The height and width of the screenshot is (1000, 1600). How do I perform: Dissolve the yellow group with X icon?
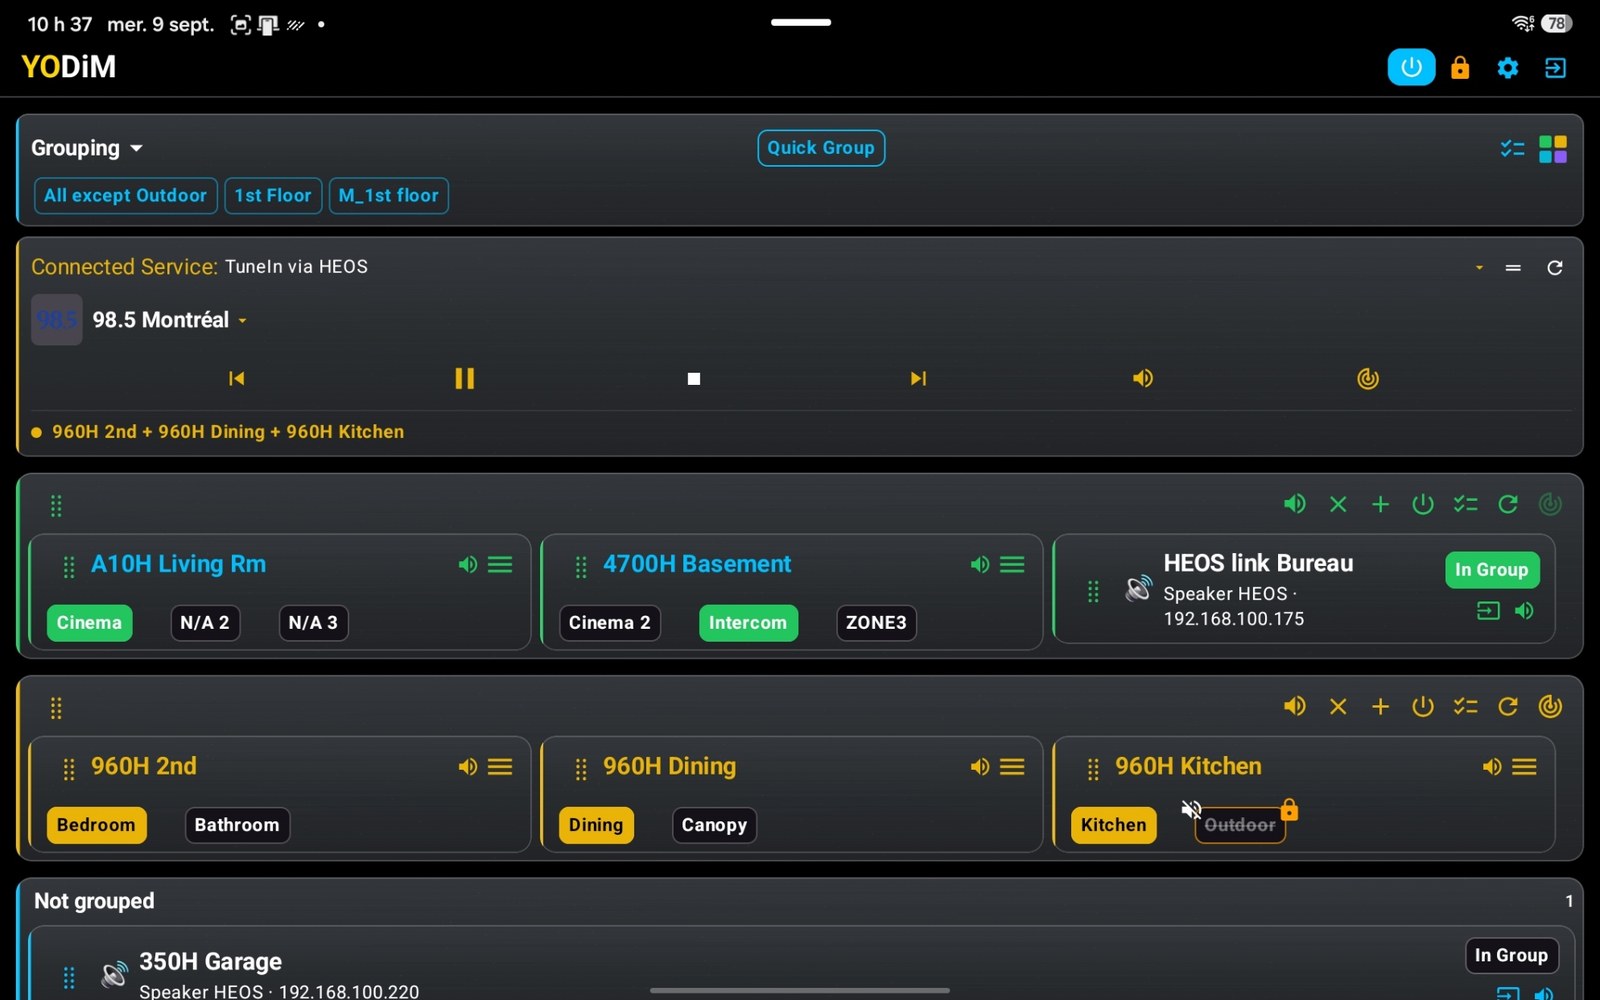click(1337, 706)
